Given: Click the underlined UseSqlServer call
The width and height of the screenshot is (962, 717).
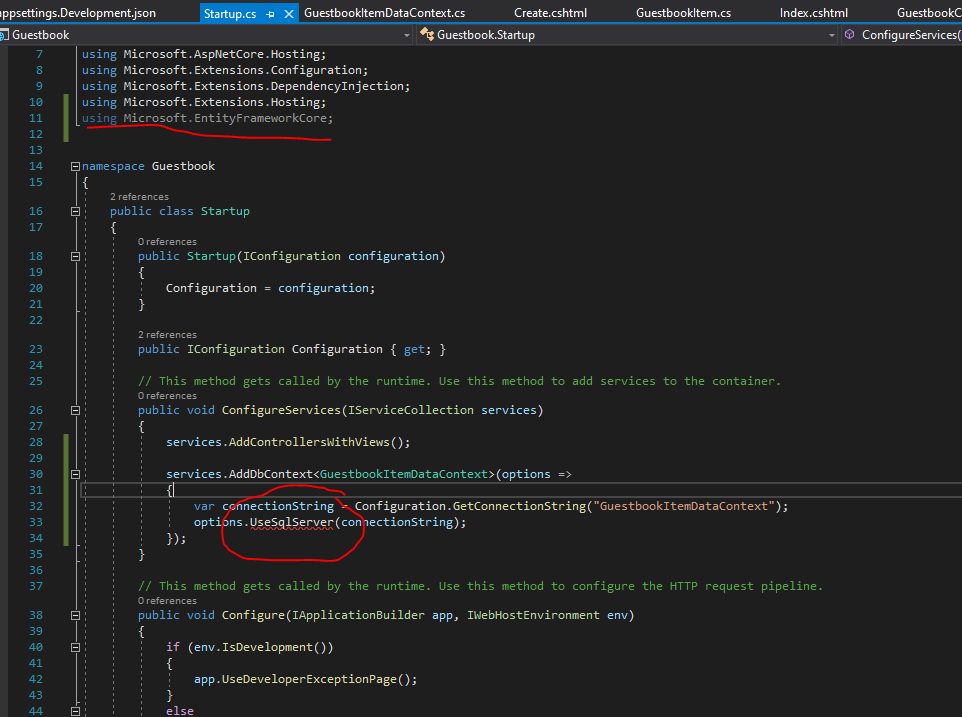Looking at the screenshot, I should point(292,523).
